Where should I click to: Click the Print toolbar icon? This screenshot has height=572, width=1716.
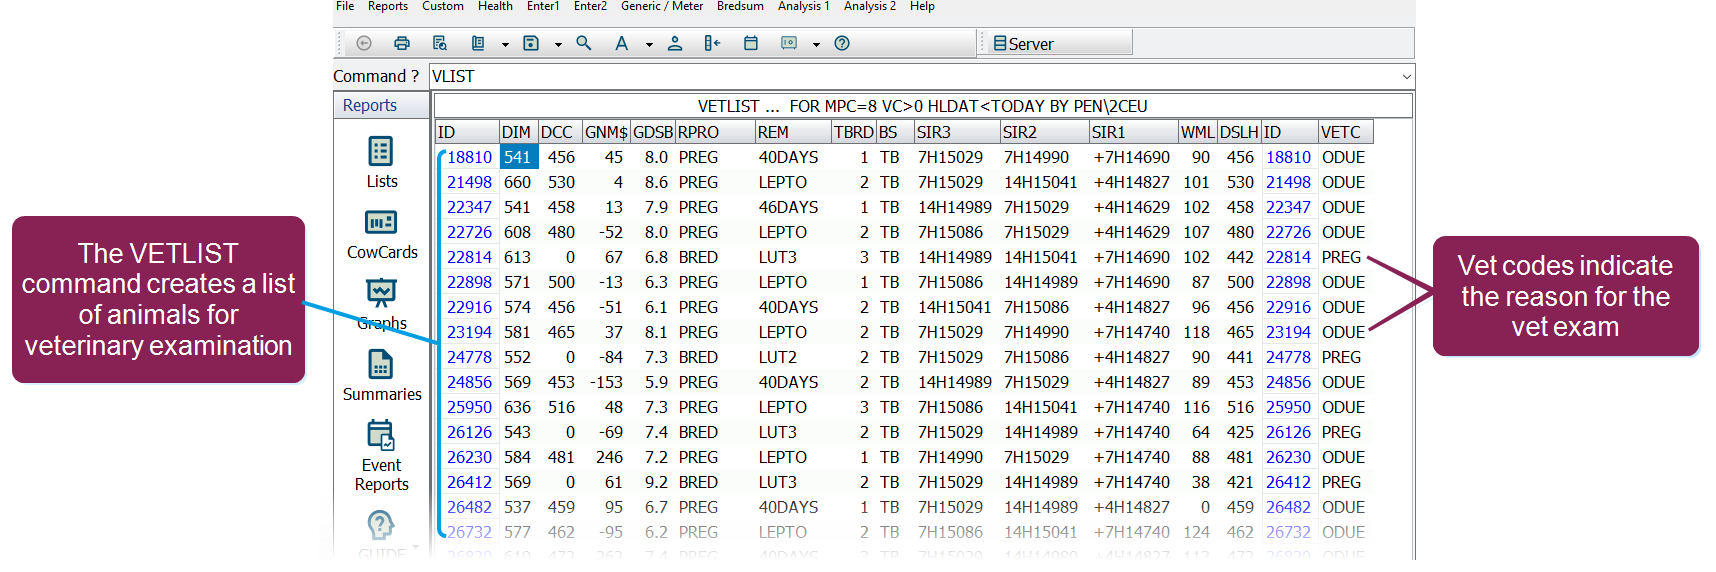pyautogui.click(x=402, y=43)
